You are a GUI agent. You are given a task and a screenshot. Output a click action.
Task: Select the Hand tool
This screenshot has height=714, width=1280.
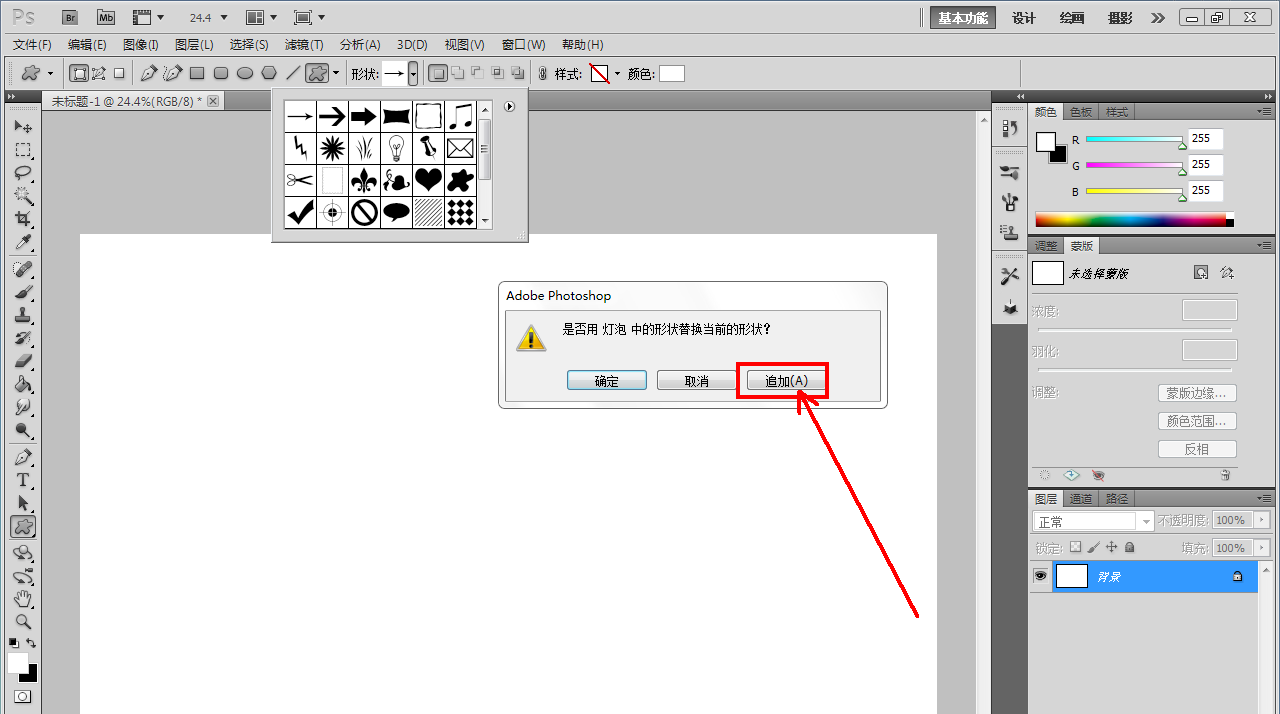pos(23,599)
